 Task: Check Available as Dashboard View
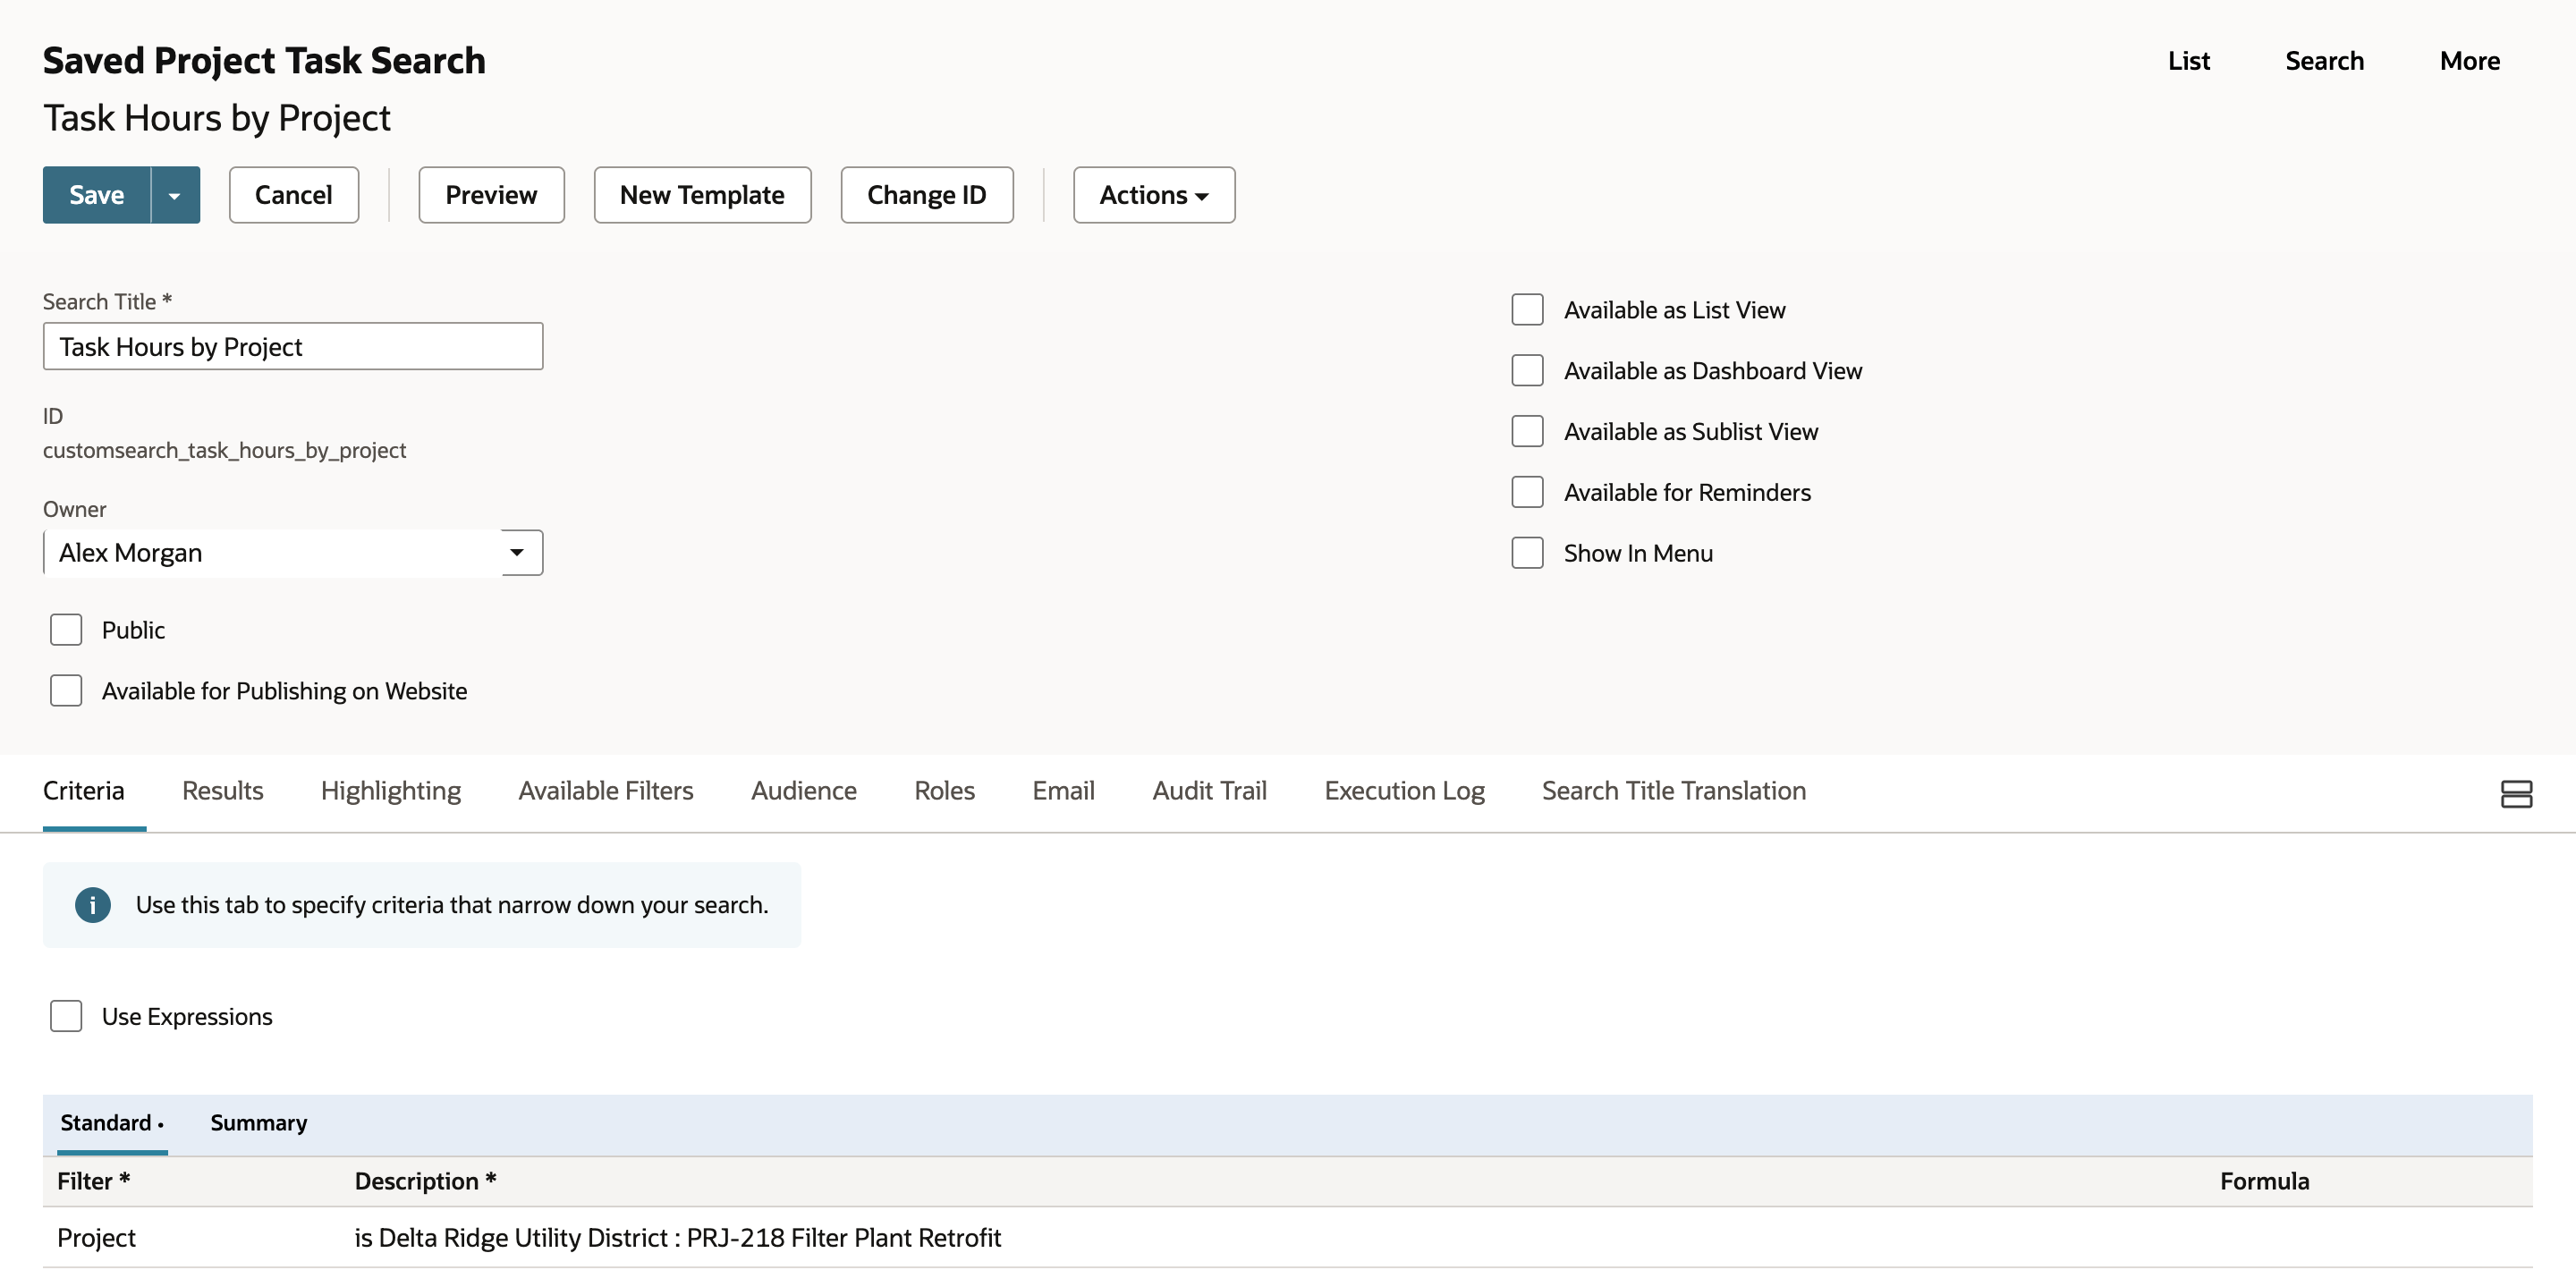pos(1527,371)
